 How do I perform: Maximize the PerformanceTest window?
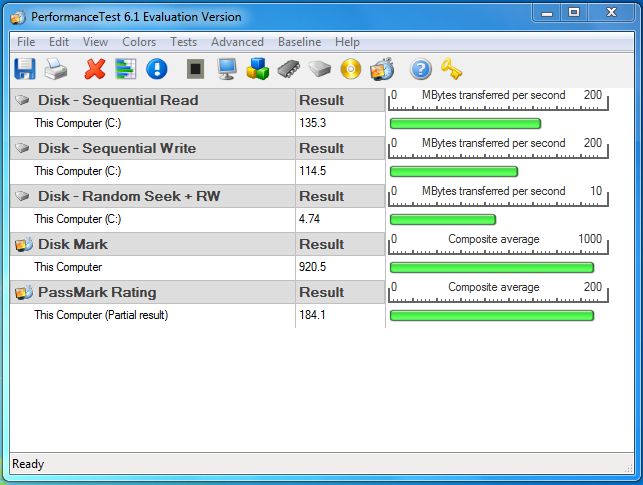coord(574,13)
